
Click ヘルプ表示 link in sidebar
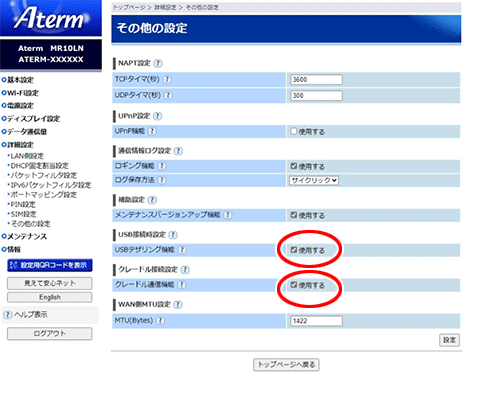(x=31, y=314)
